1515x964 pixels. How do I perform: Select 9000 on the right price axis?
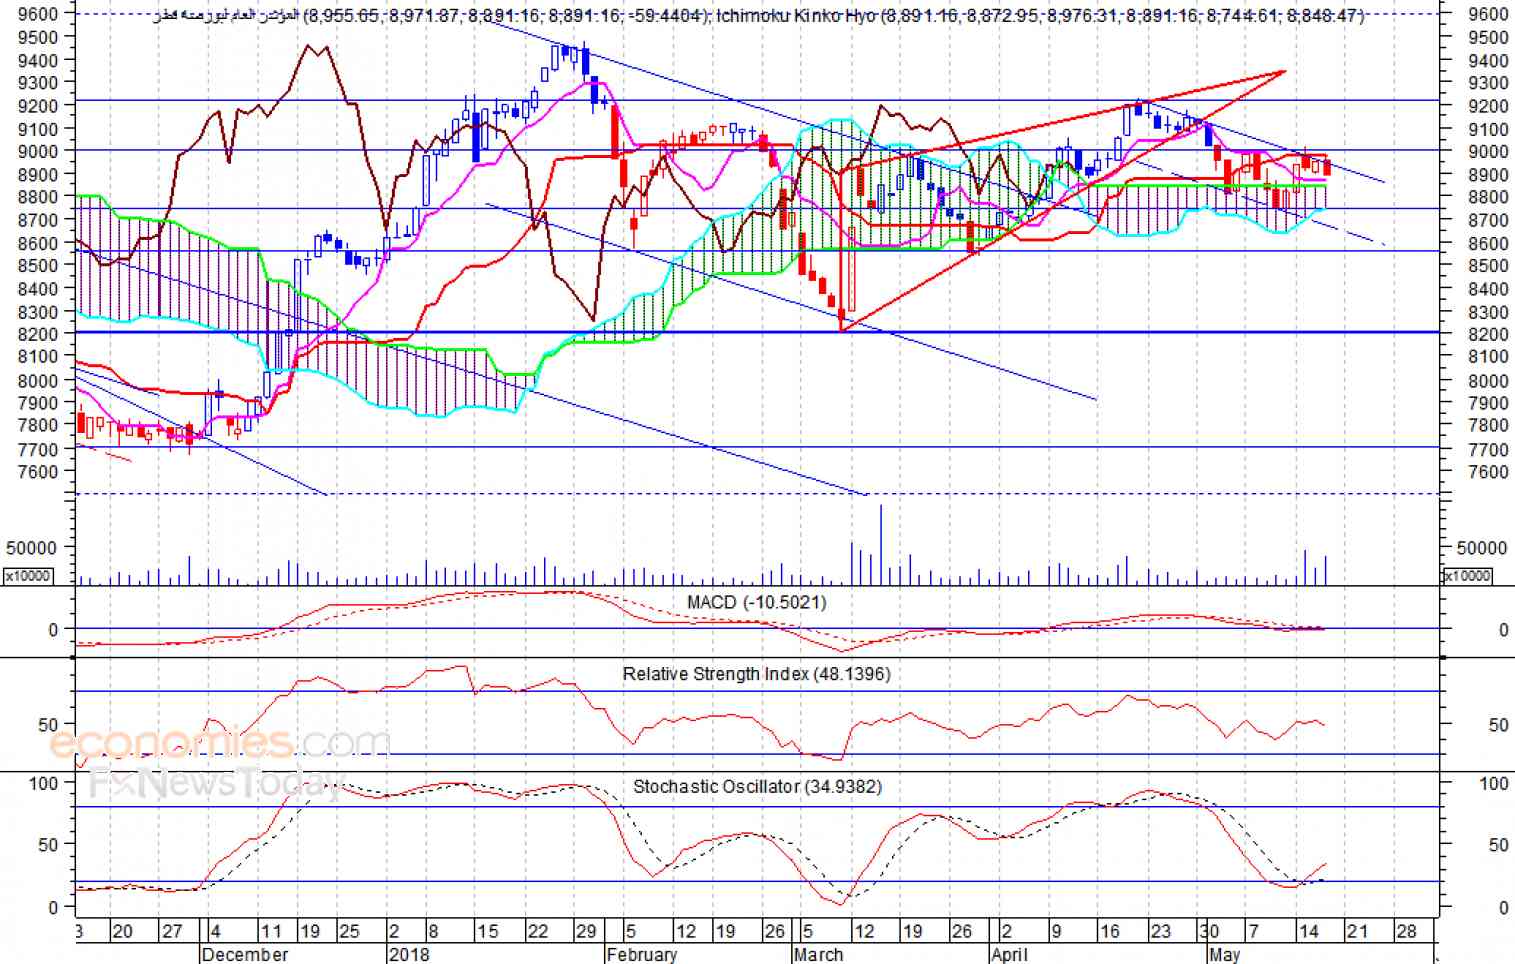click(x=1489, y=152)
